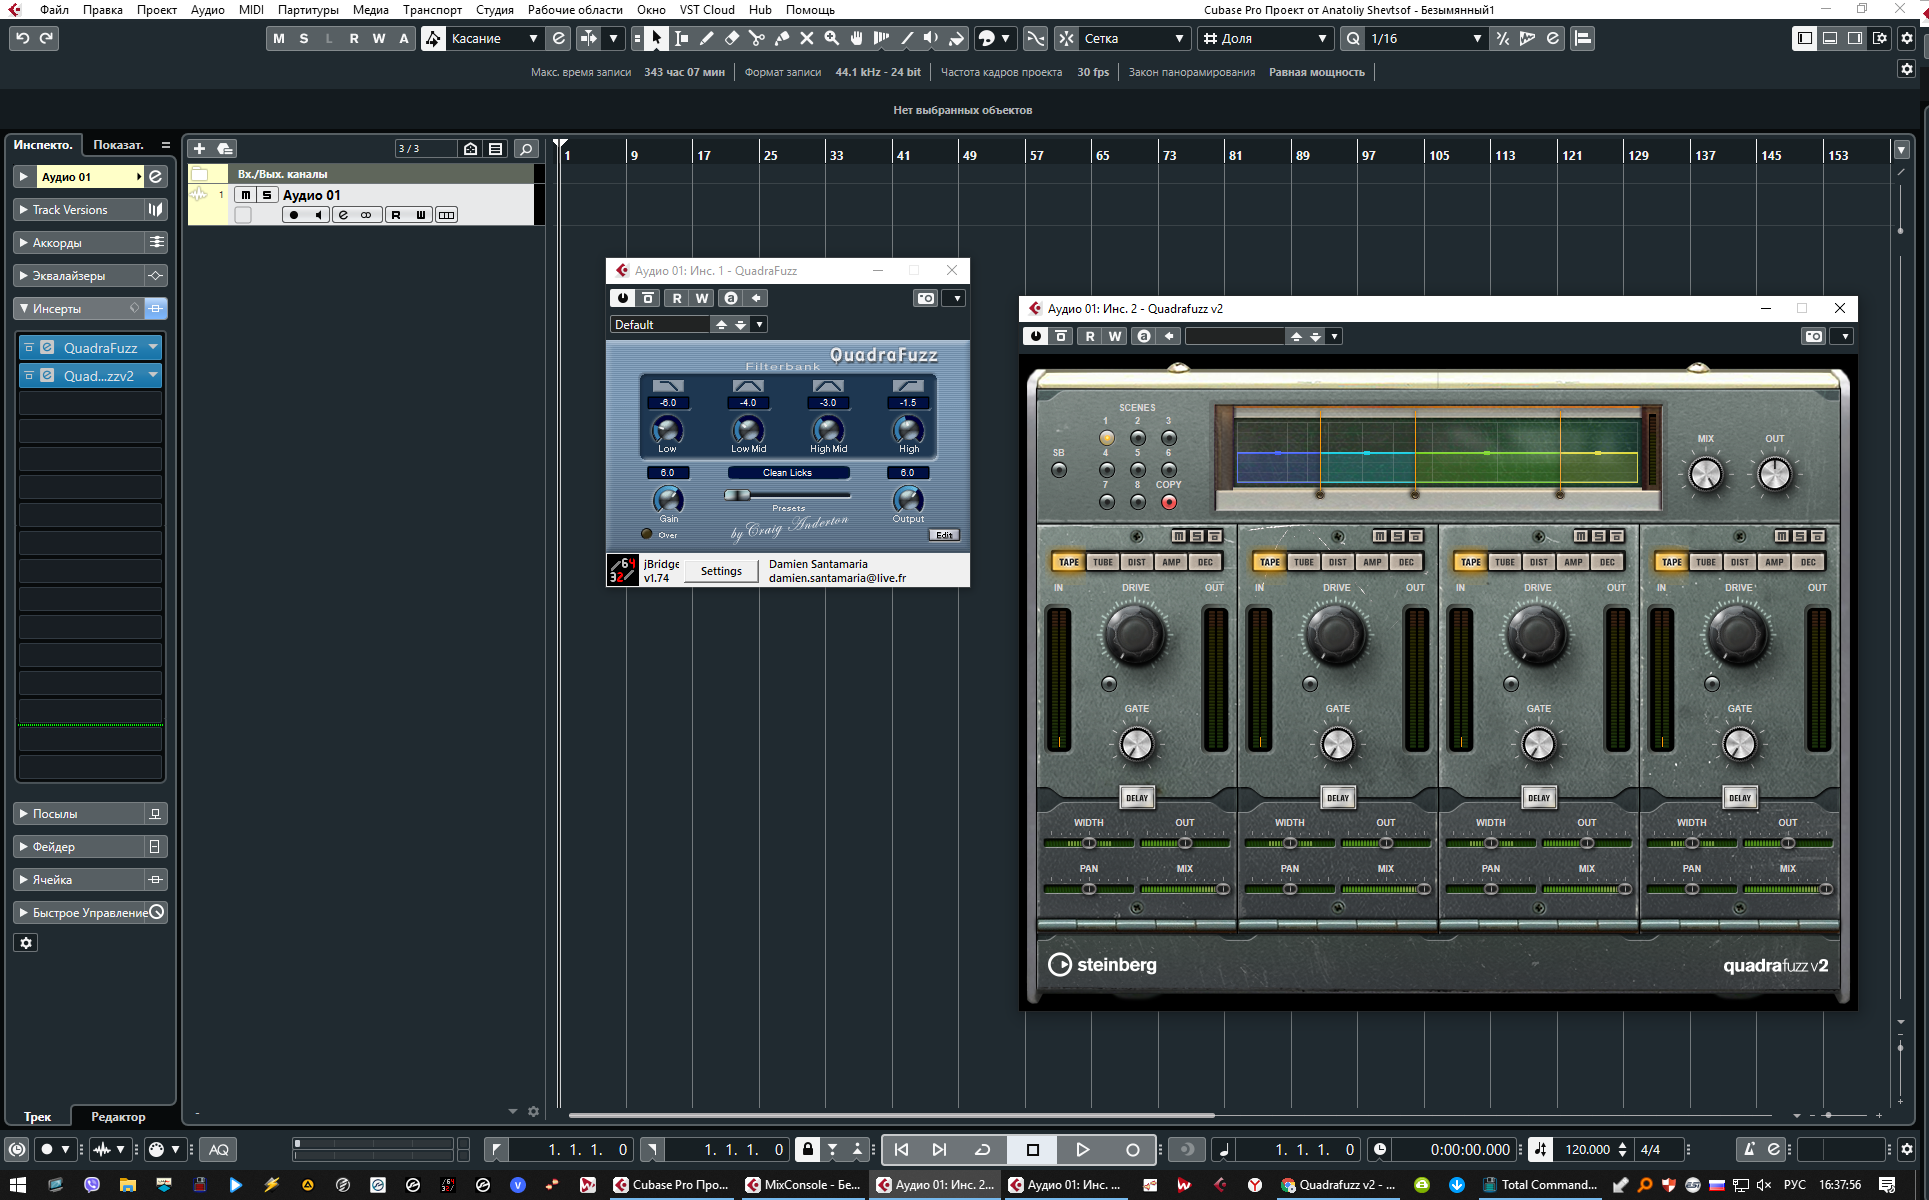
Task: Toggle global Mute state M button
Action: coord(278,38)
